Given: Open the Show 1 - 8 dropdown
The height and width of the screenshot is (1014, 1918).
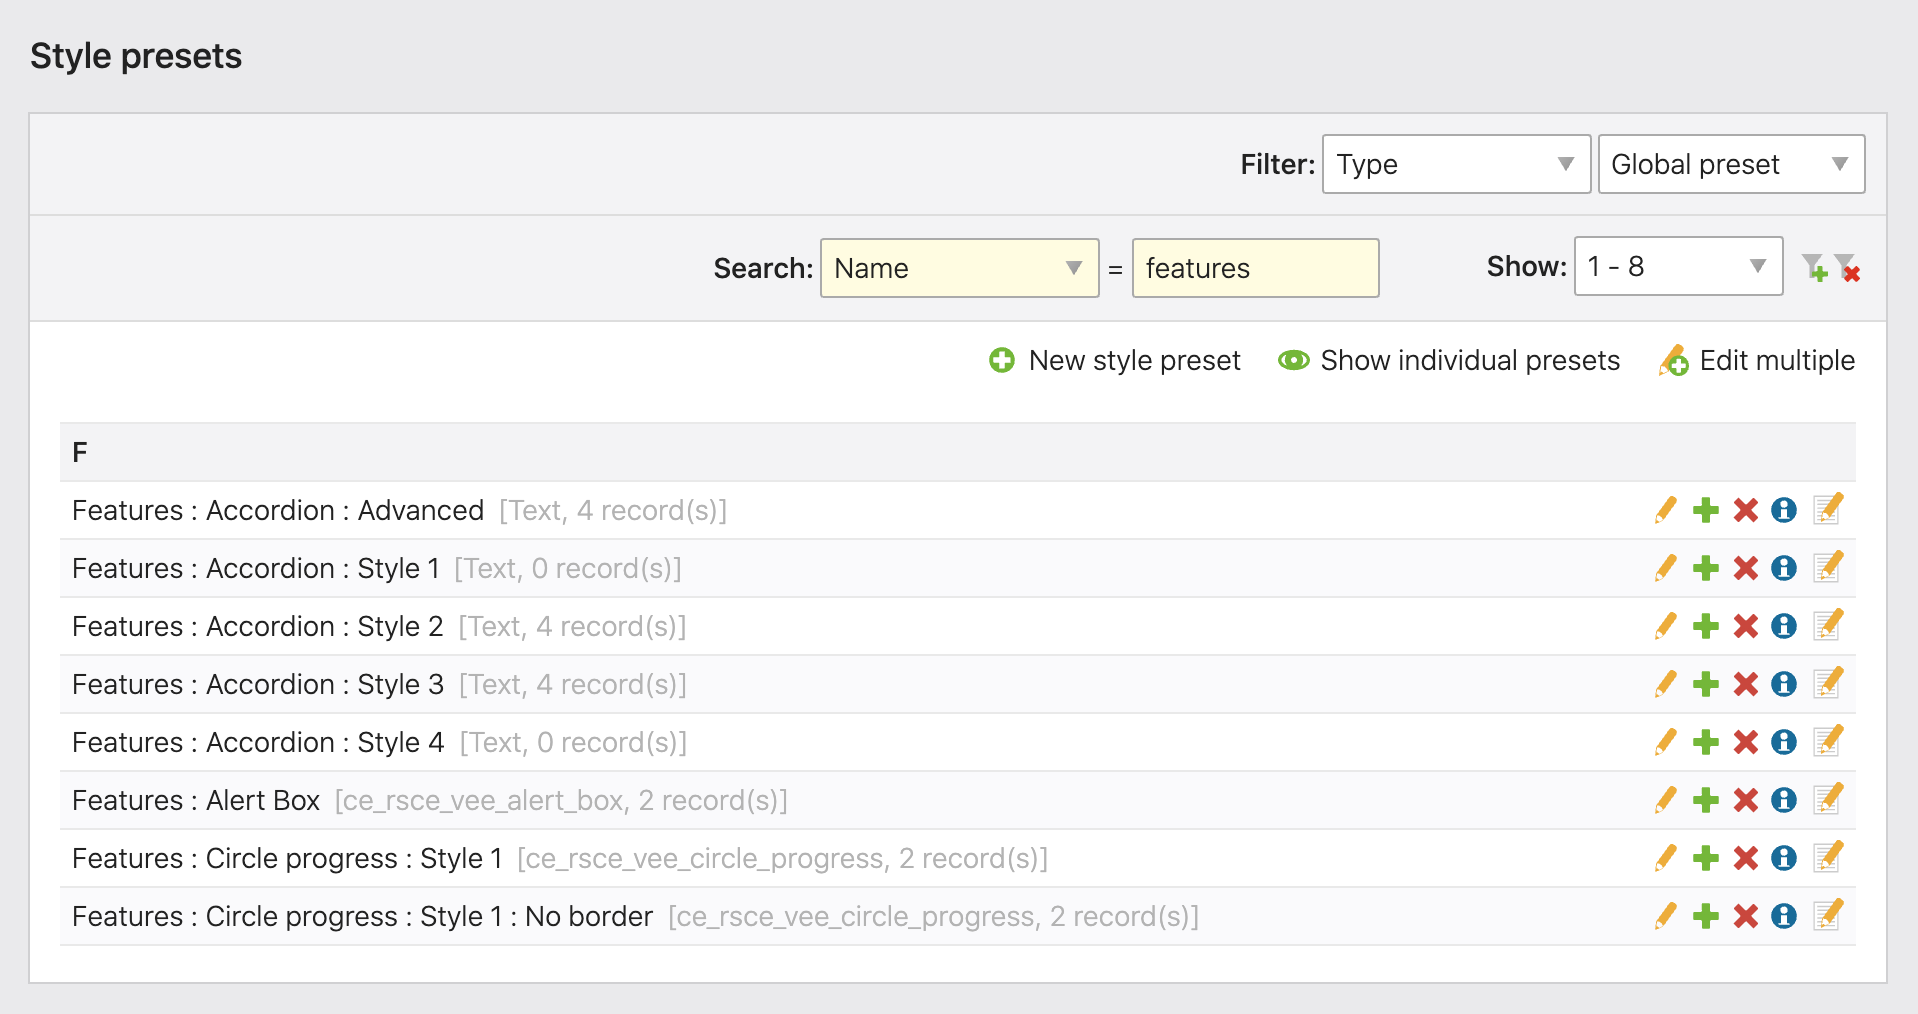Looking at the screenshot, I should [1677, 266].
